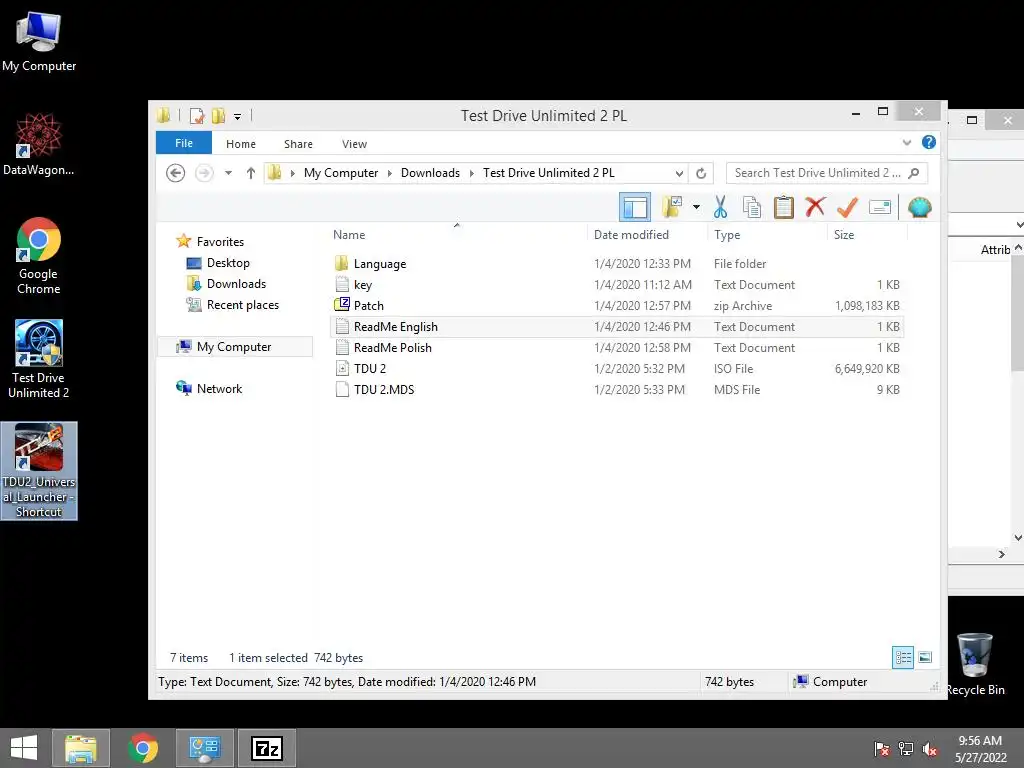Switch to Large icons view at bottom right

(x=925, y=657)
